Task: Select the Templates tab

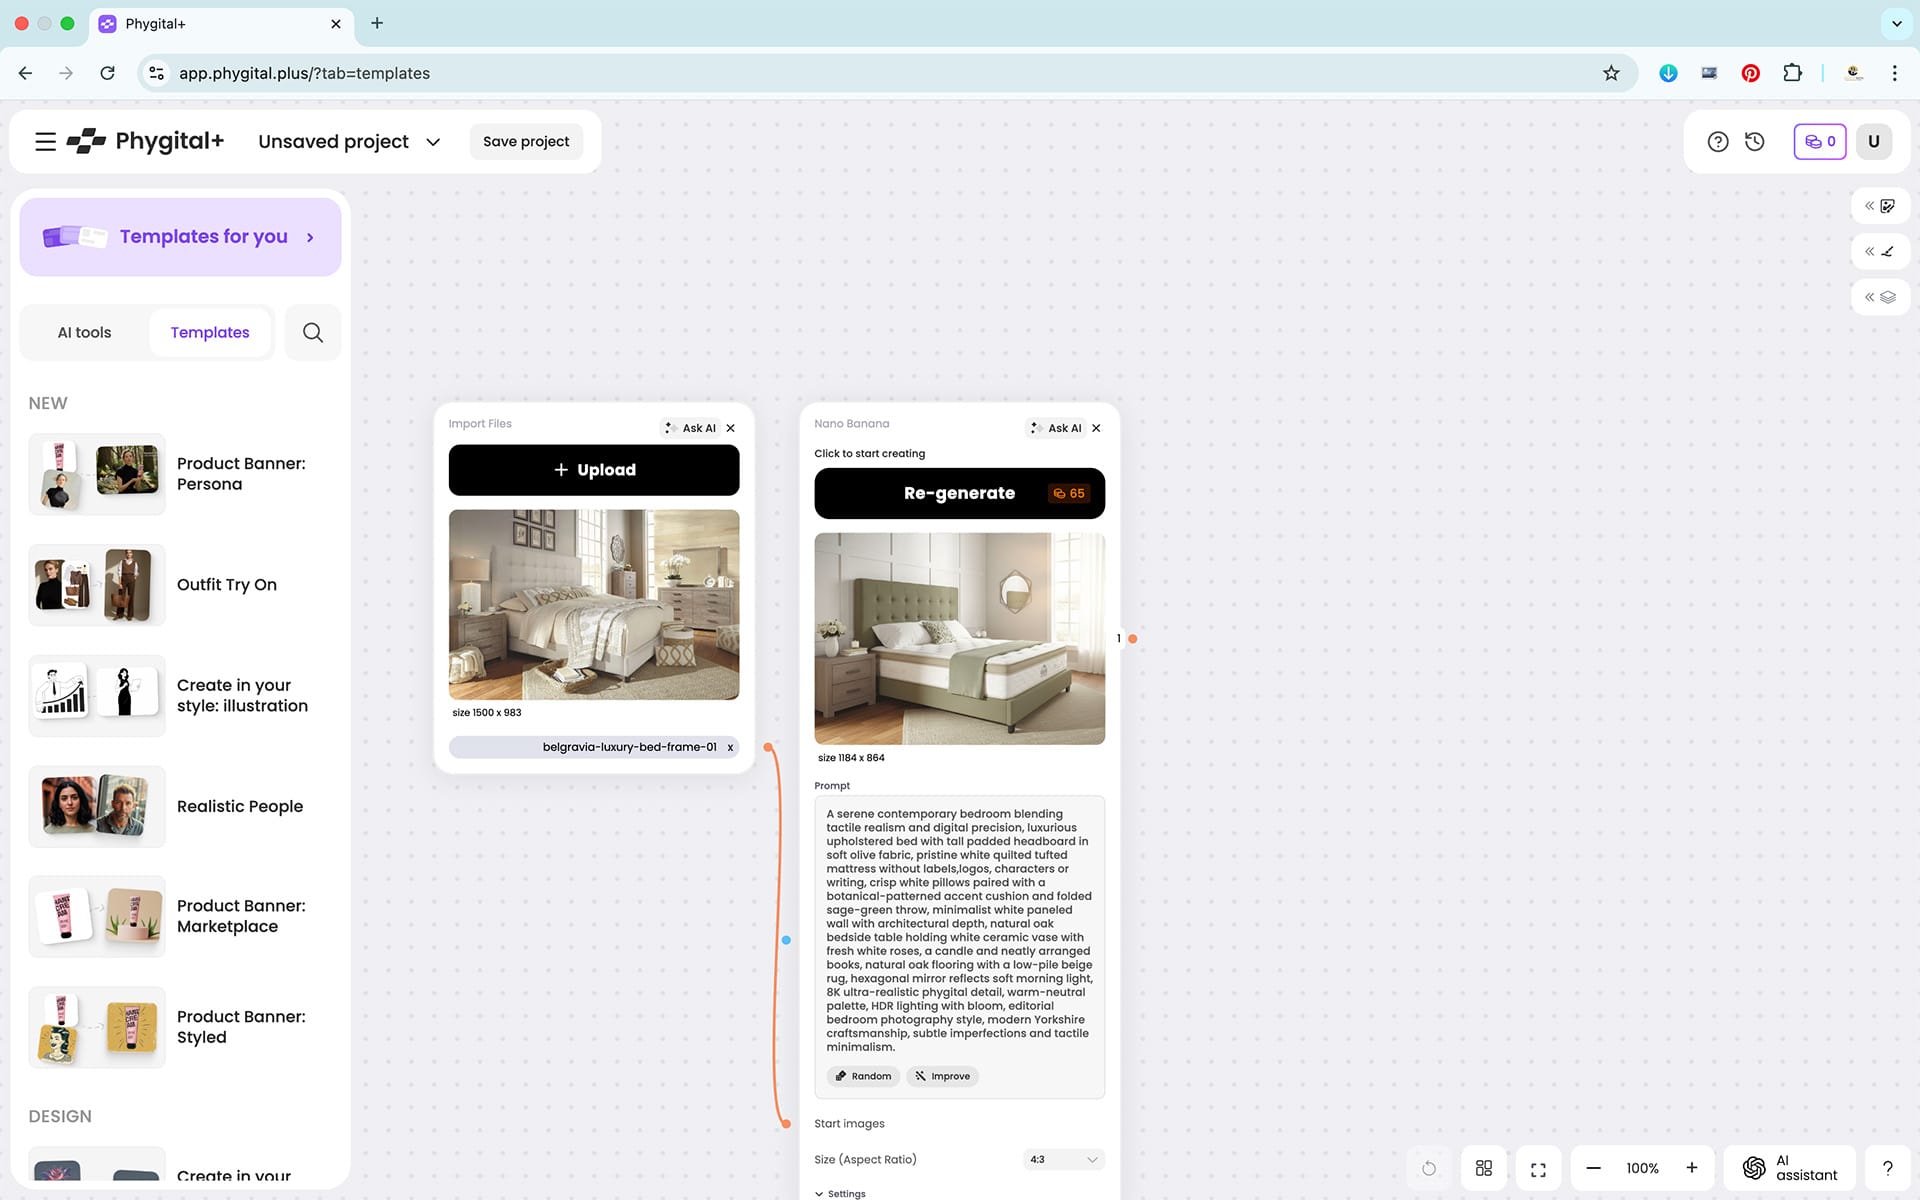Action: pos(210,333)
